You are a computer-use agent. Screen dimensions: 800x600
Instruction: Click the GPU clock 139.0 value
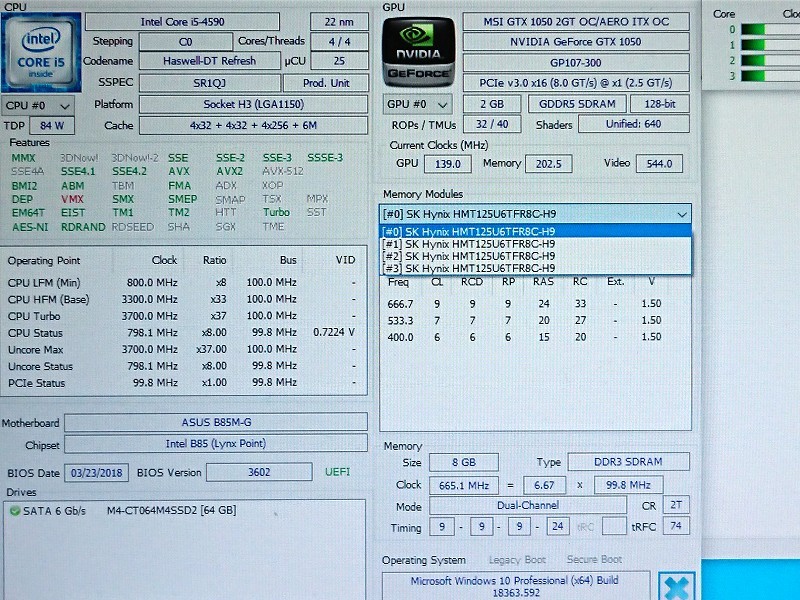tap(448, 164)
